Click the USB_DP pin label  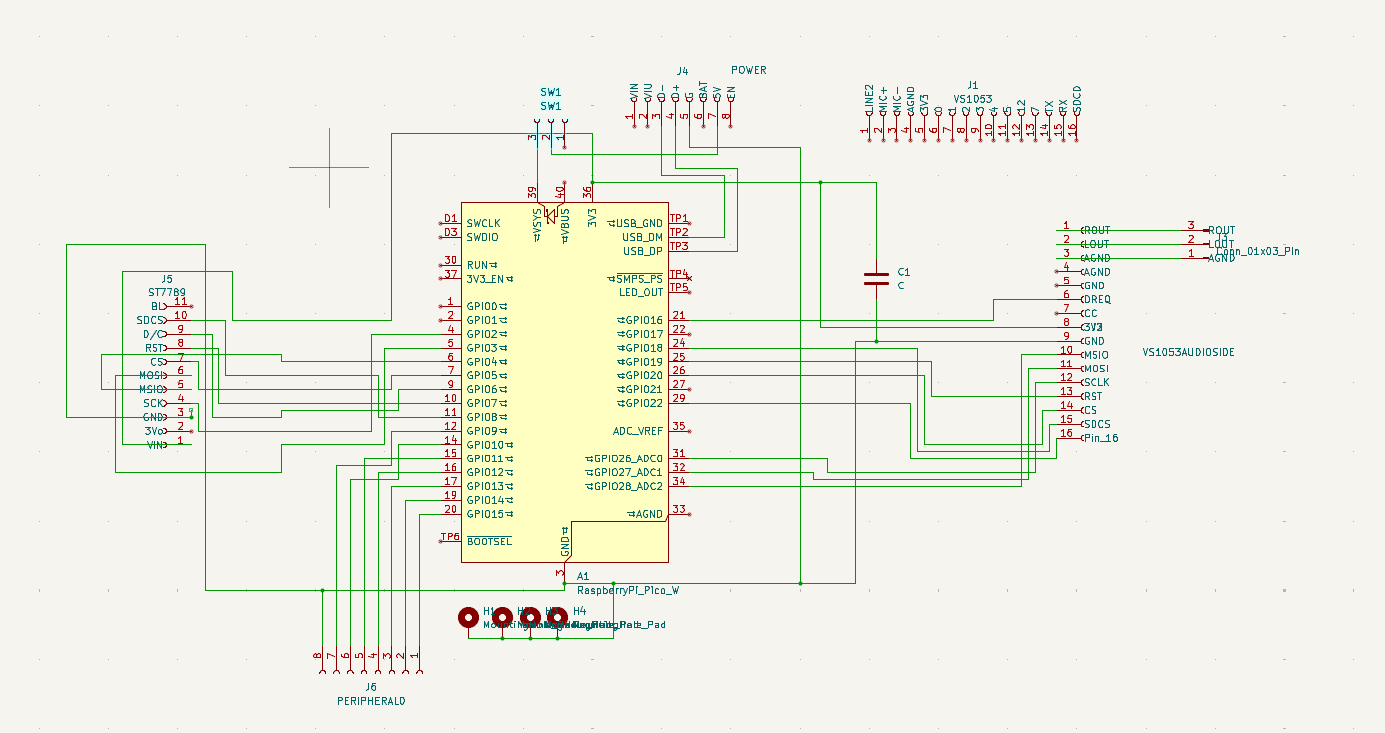[x=643, y=251]
